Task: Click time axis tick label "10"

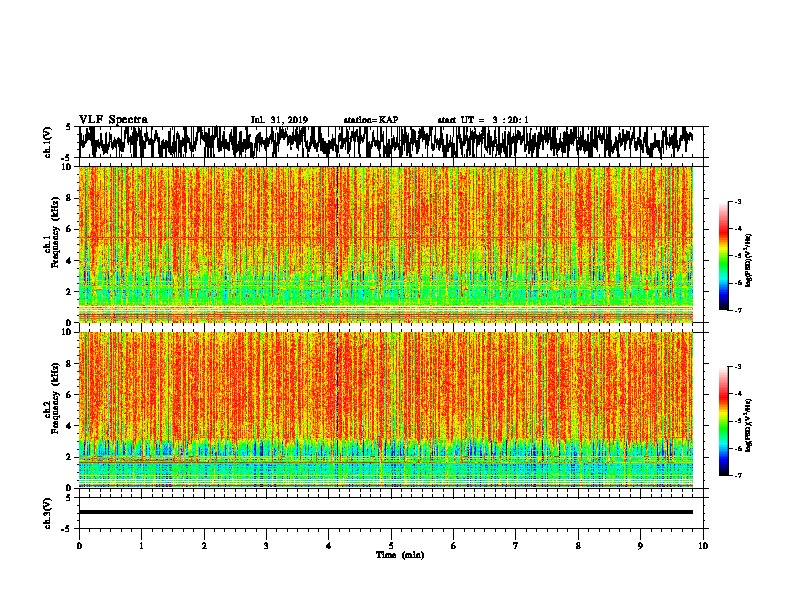Action: click(x=703, y=546)
